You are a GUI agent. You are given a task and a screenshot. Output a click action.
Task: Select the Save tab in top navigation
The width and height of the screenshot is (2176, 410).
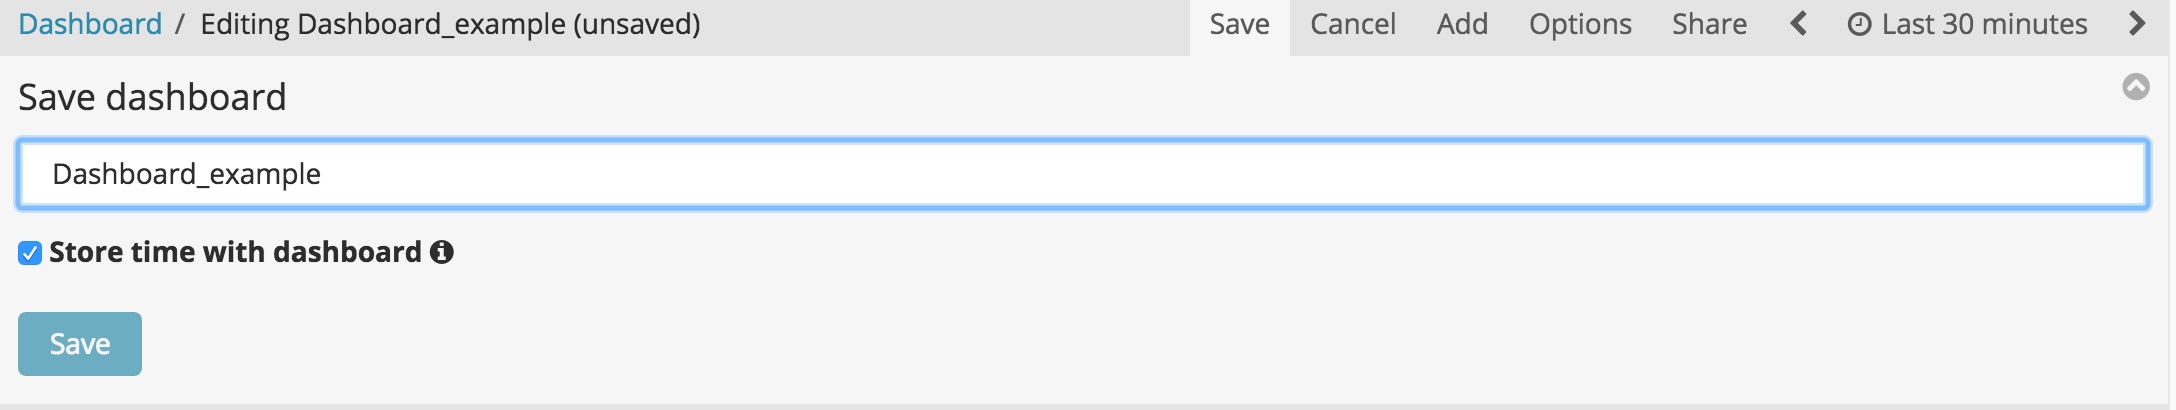(x=1239, y=24)
